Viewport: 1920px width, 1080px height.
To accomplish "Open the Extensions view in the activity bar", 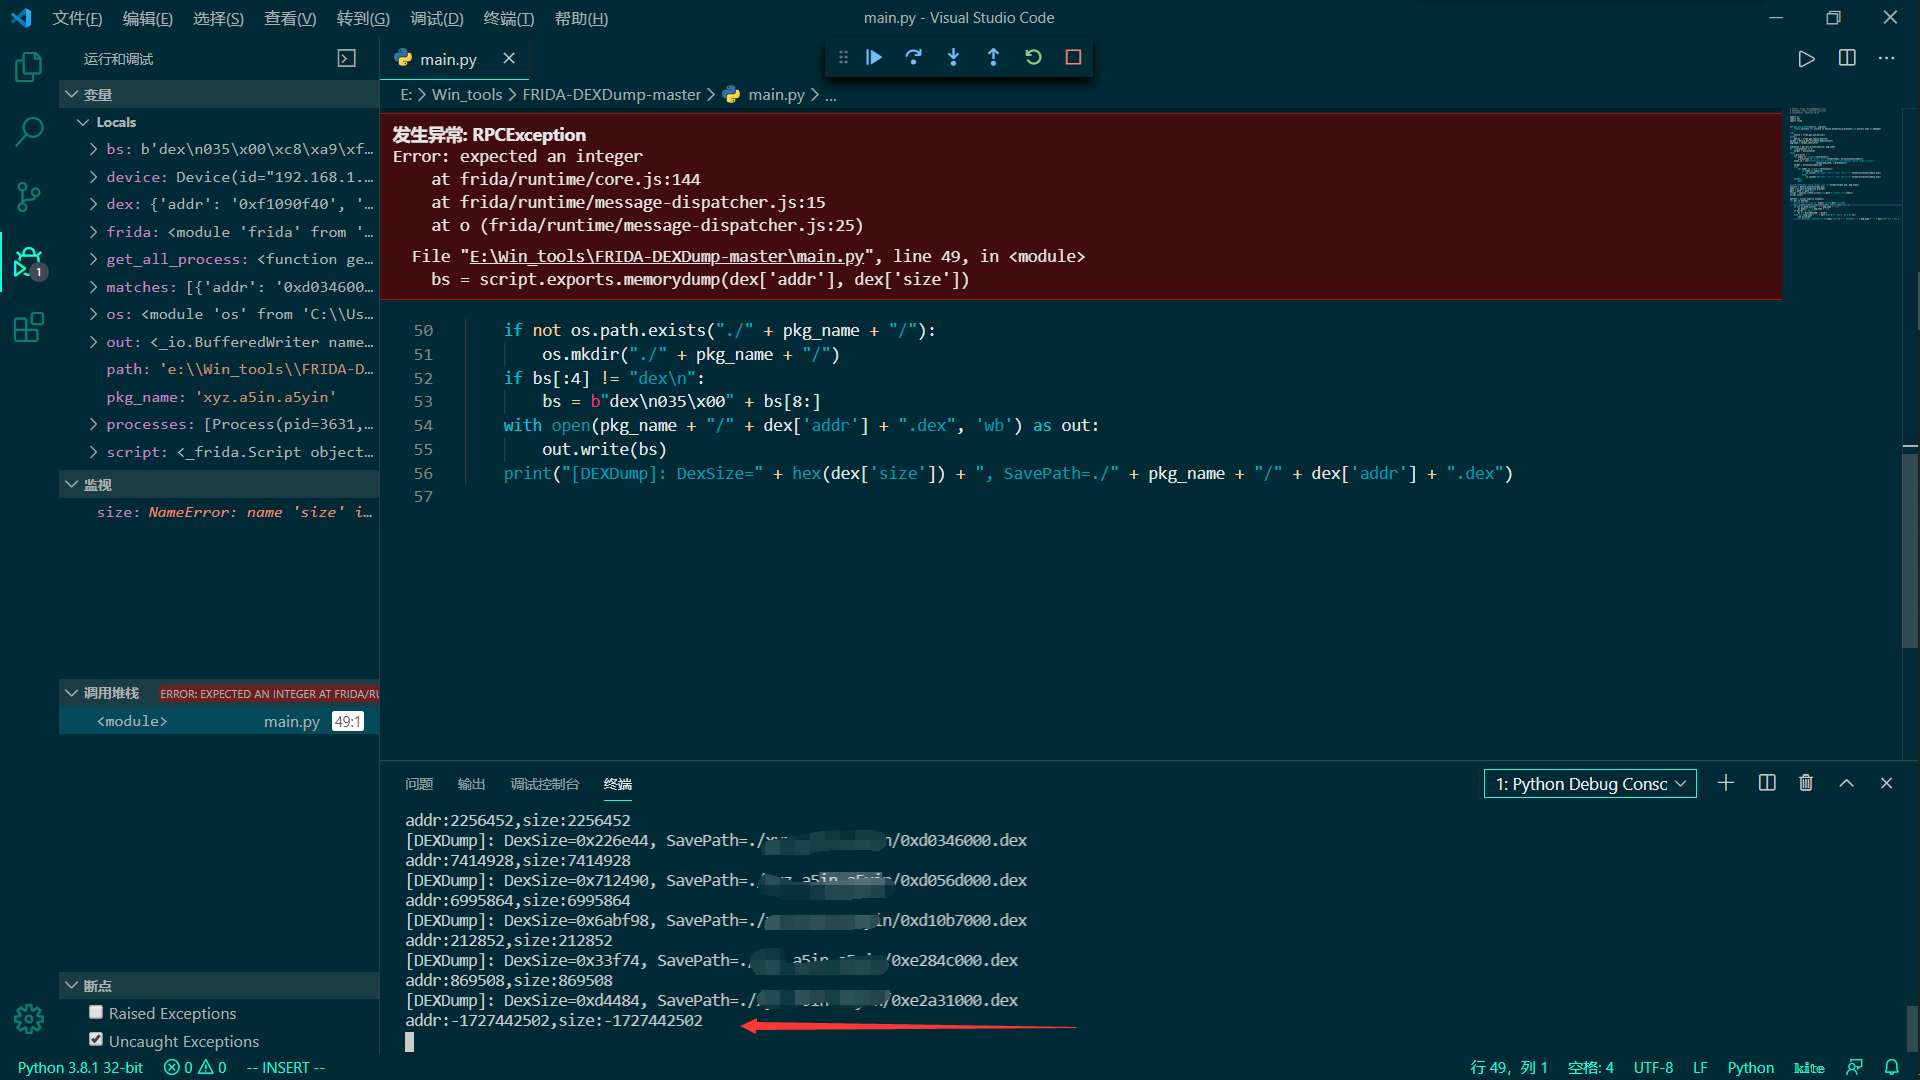I will 28,327.
